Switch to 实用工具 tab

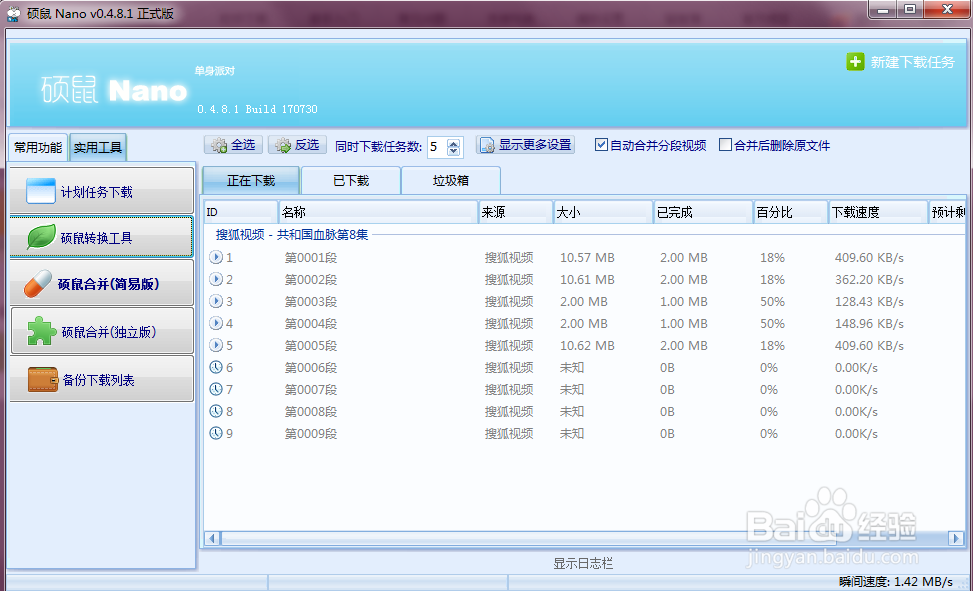[98, 148]
